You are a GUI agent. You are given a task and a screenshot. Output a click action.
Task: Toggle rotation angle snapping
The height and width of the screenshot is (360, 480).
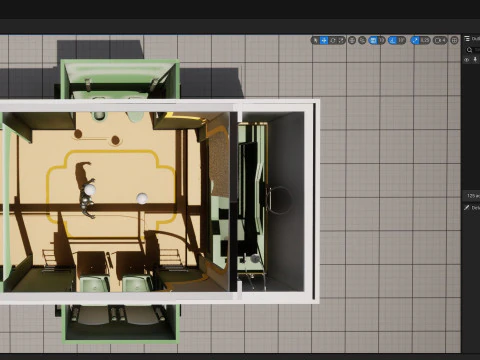click(x=393, y=40)
